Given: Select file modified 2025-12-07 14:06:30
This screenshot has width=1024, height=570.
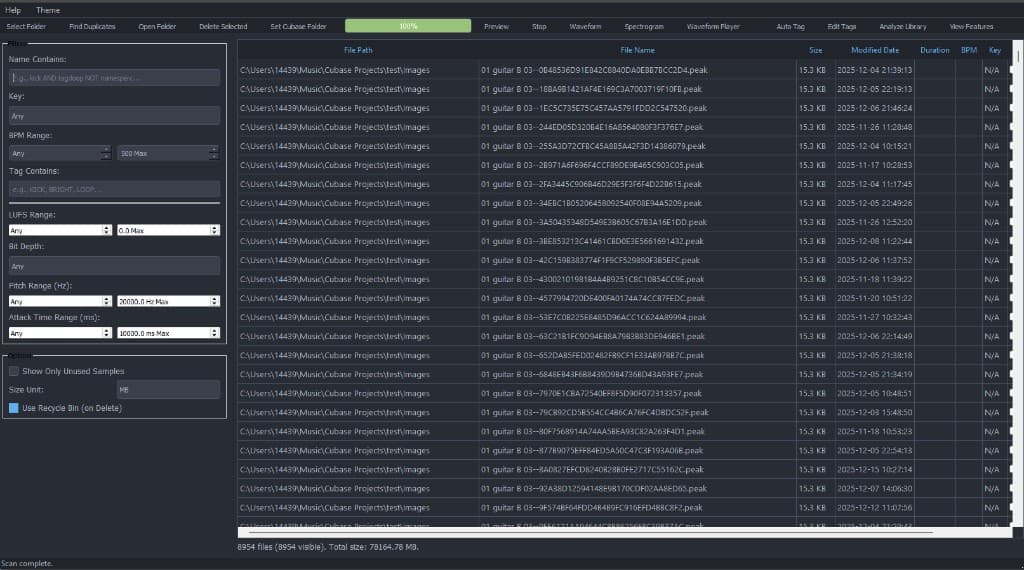Looking at the screenshot, I should tap(624, 488).
